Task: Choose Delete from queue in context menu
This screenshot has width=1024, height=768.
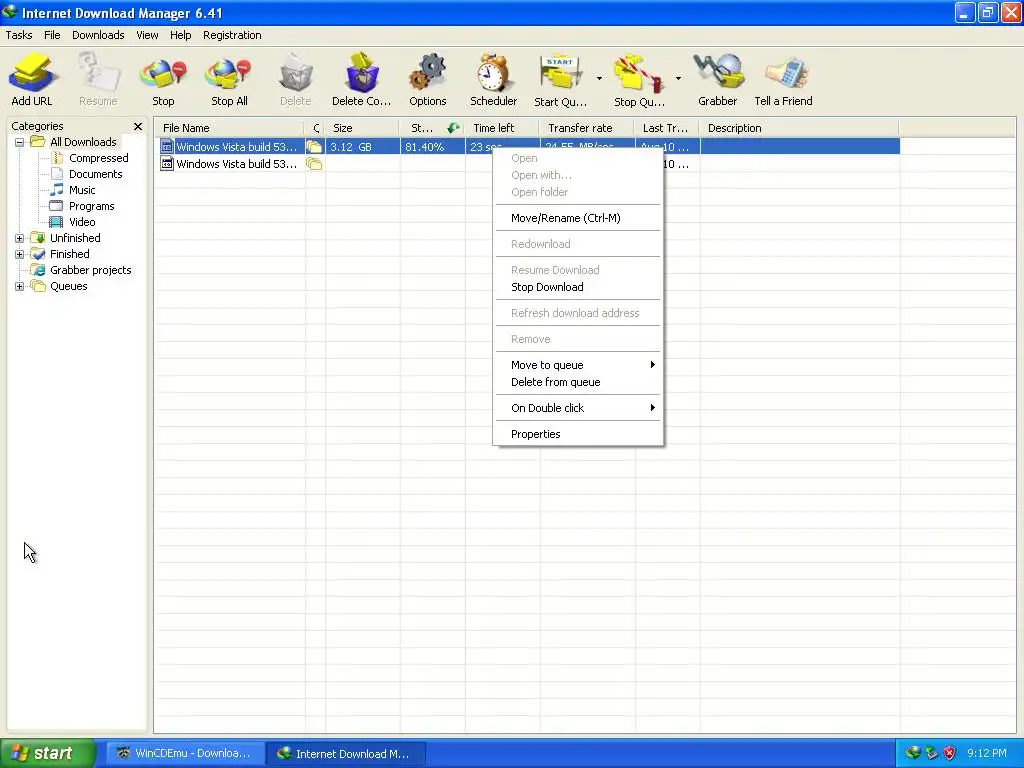Action: (x=578, y=382)
